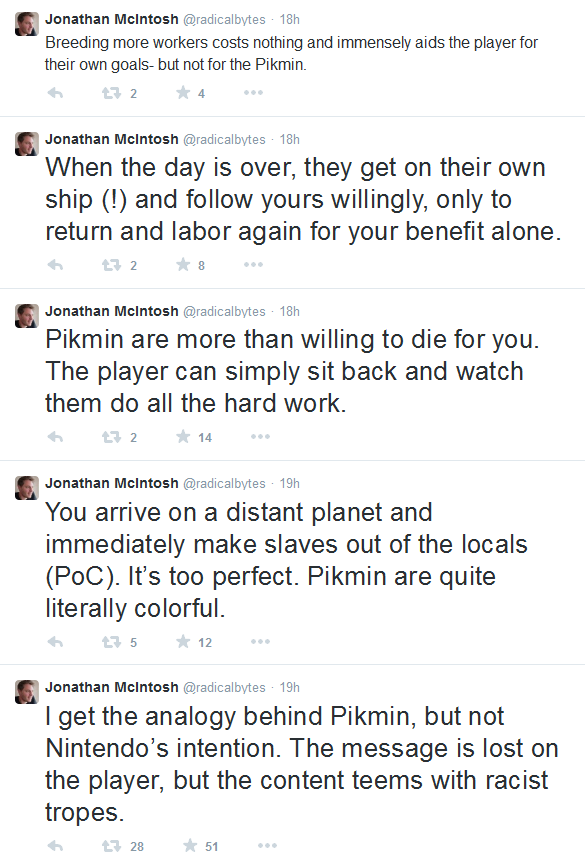Open Jonathan McIntosh's profile from the top tweet

tap(112, 19)
